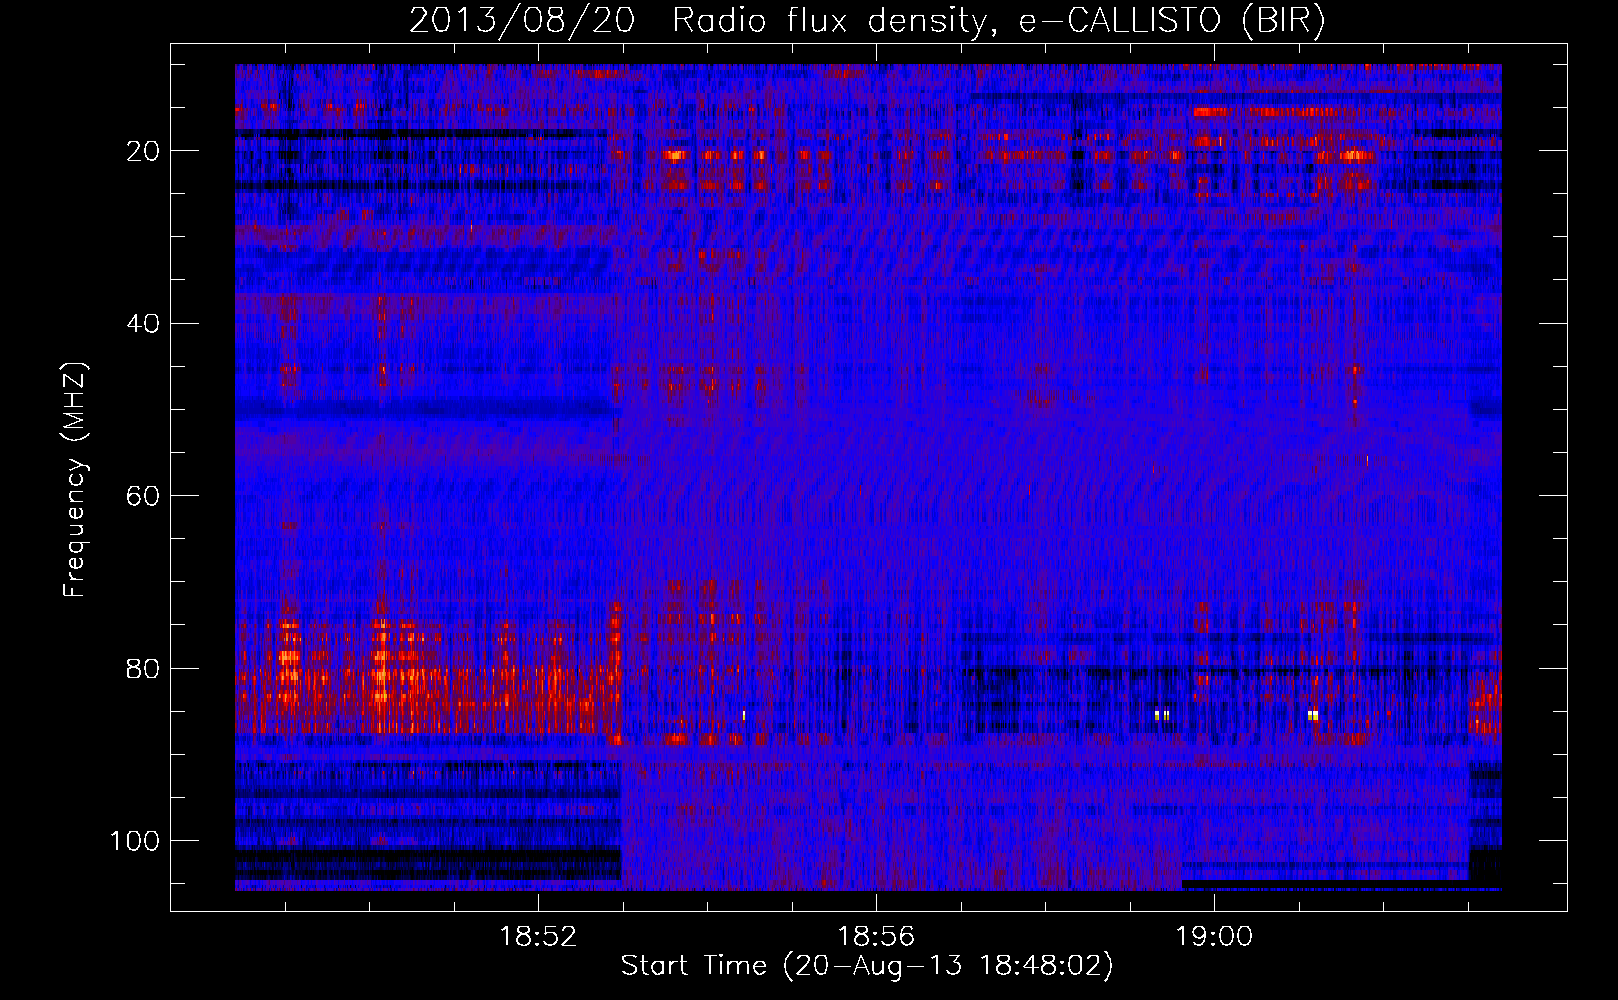The height and width of the screenshot is (1000, 1618).
Task: Click the '100' frequency tick label
Action: (135, 841)
